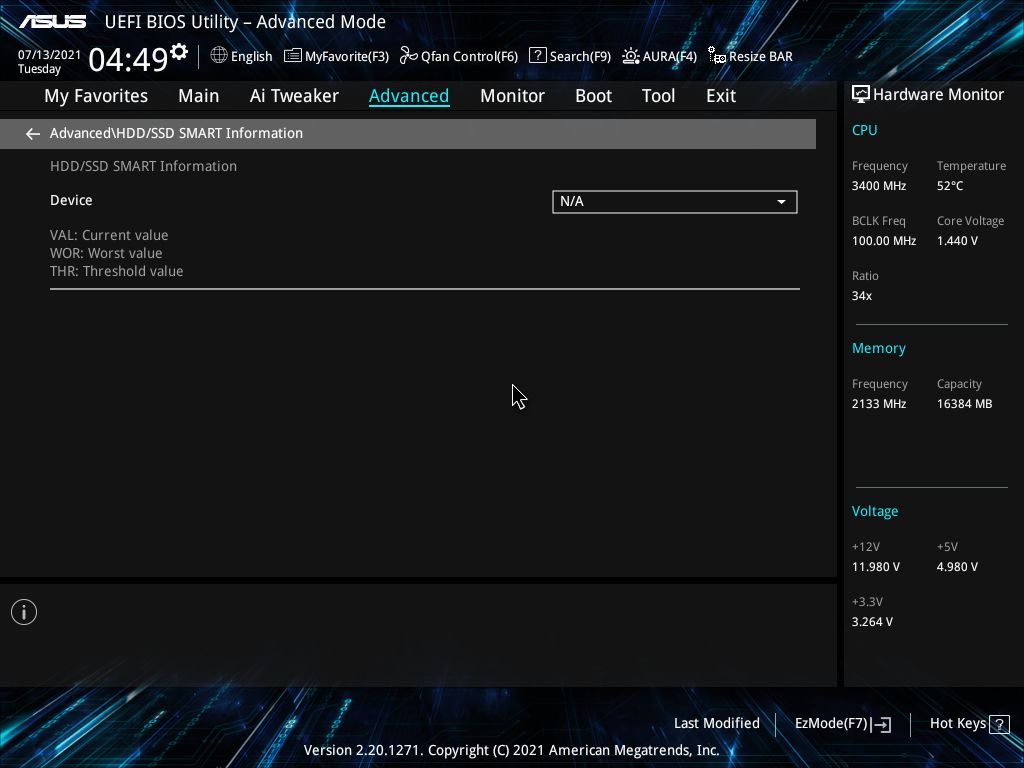The image size is (1024, 768).
Task: Click the Hardware Monitor display icon
Action: [x=861, y=95]
